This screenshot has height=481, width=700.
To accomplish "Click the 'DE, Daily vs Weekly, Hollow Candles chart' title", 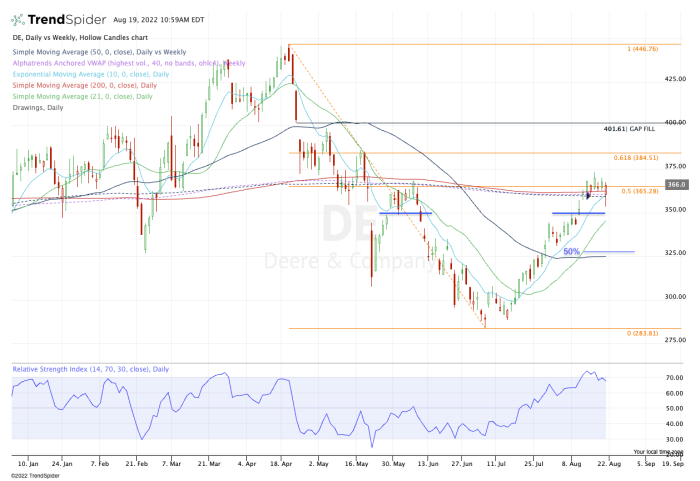I will pyautogui.click(x=80, y=38).
